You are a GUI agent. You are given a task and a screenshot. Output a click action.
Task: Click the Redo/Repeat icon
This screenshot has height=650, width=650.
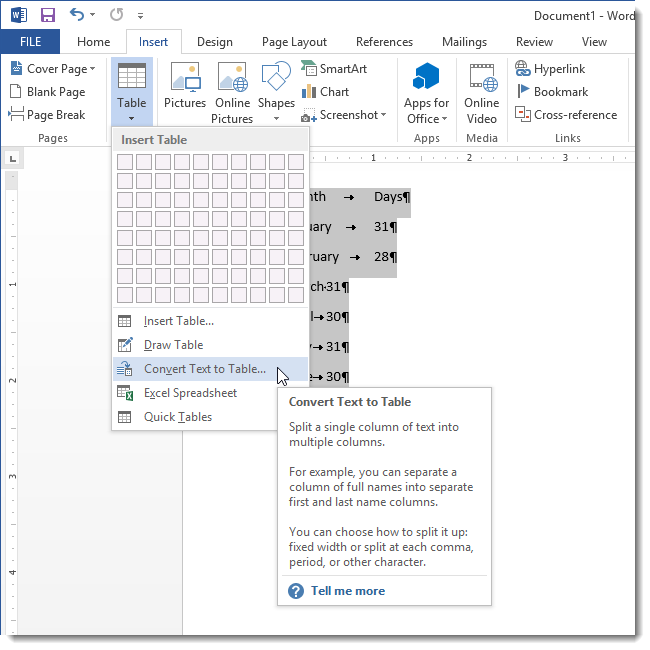116,15
